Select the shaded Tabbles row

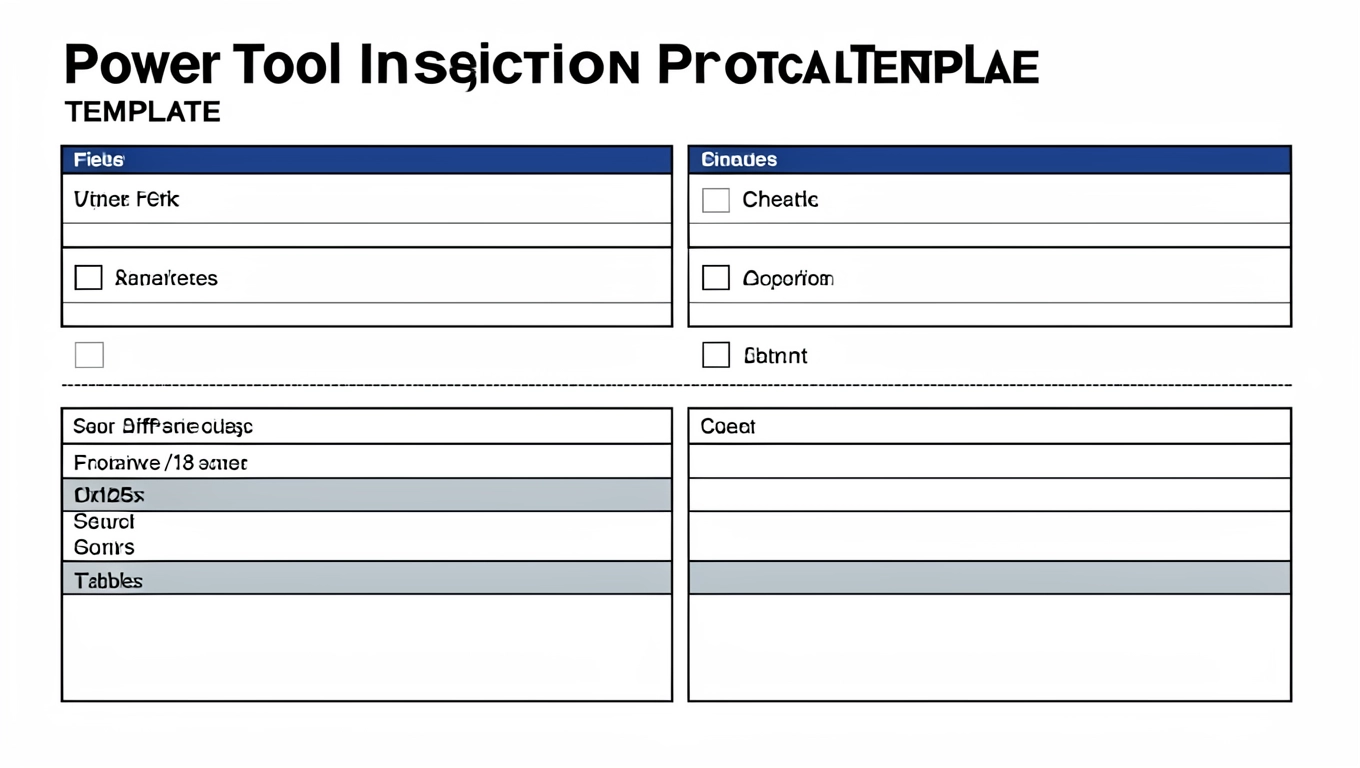366,579
